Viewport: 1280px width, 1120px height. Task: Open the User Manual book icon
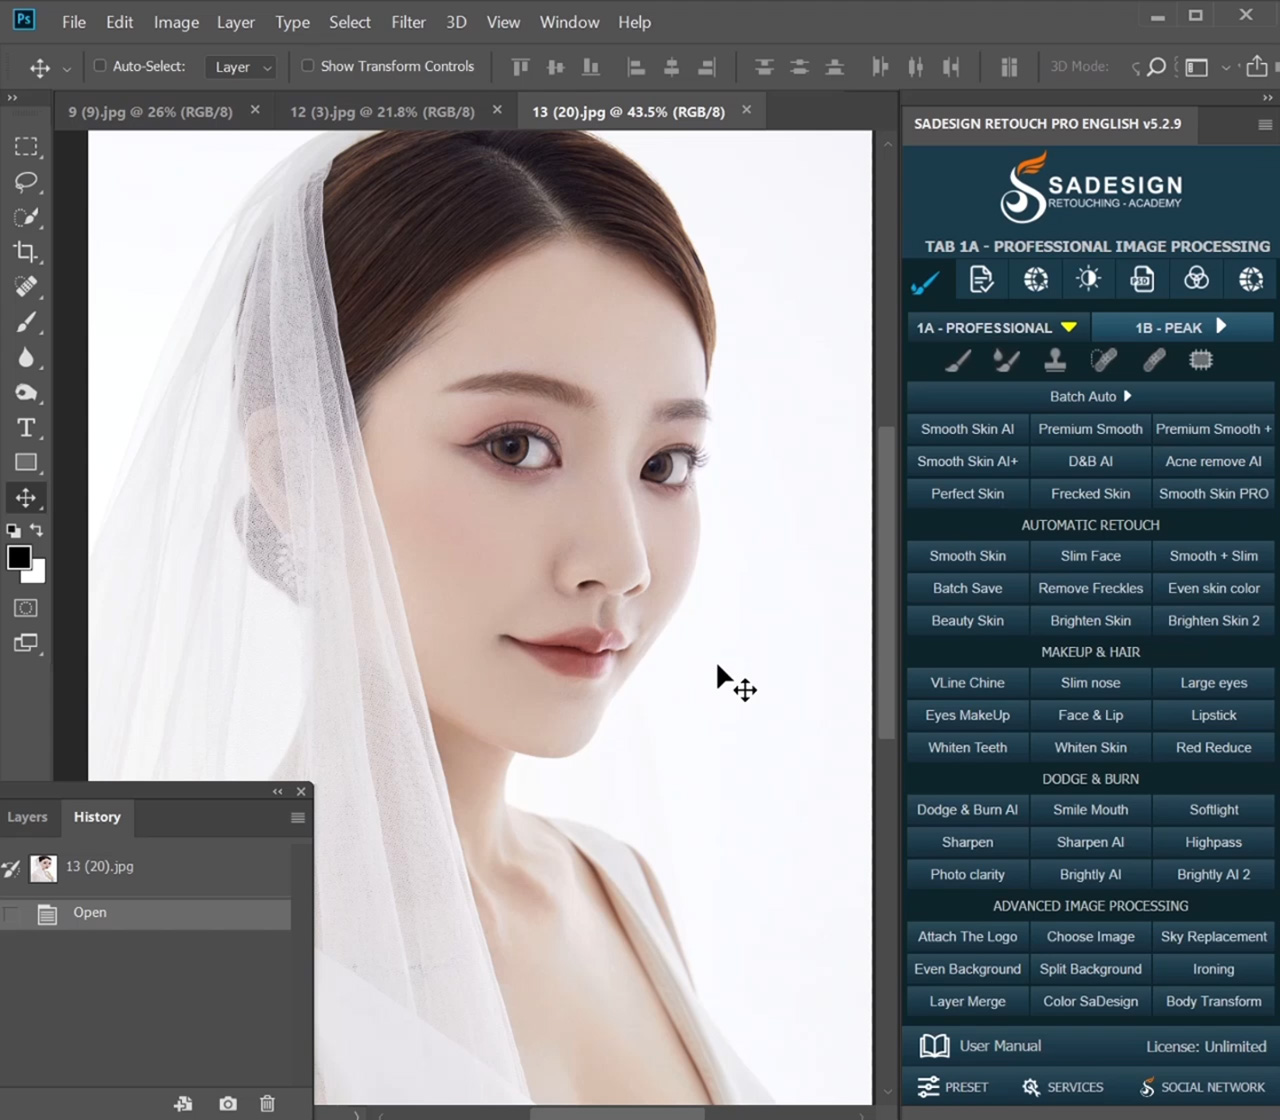click(934, 1046)
